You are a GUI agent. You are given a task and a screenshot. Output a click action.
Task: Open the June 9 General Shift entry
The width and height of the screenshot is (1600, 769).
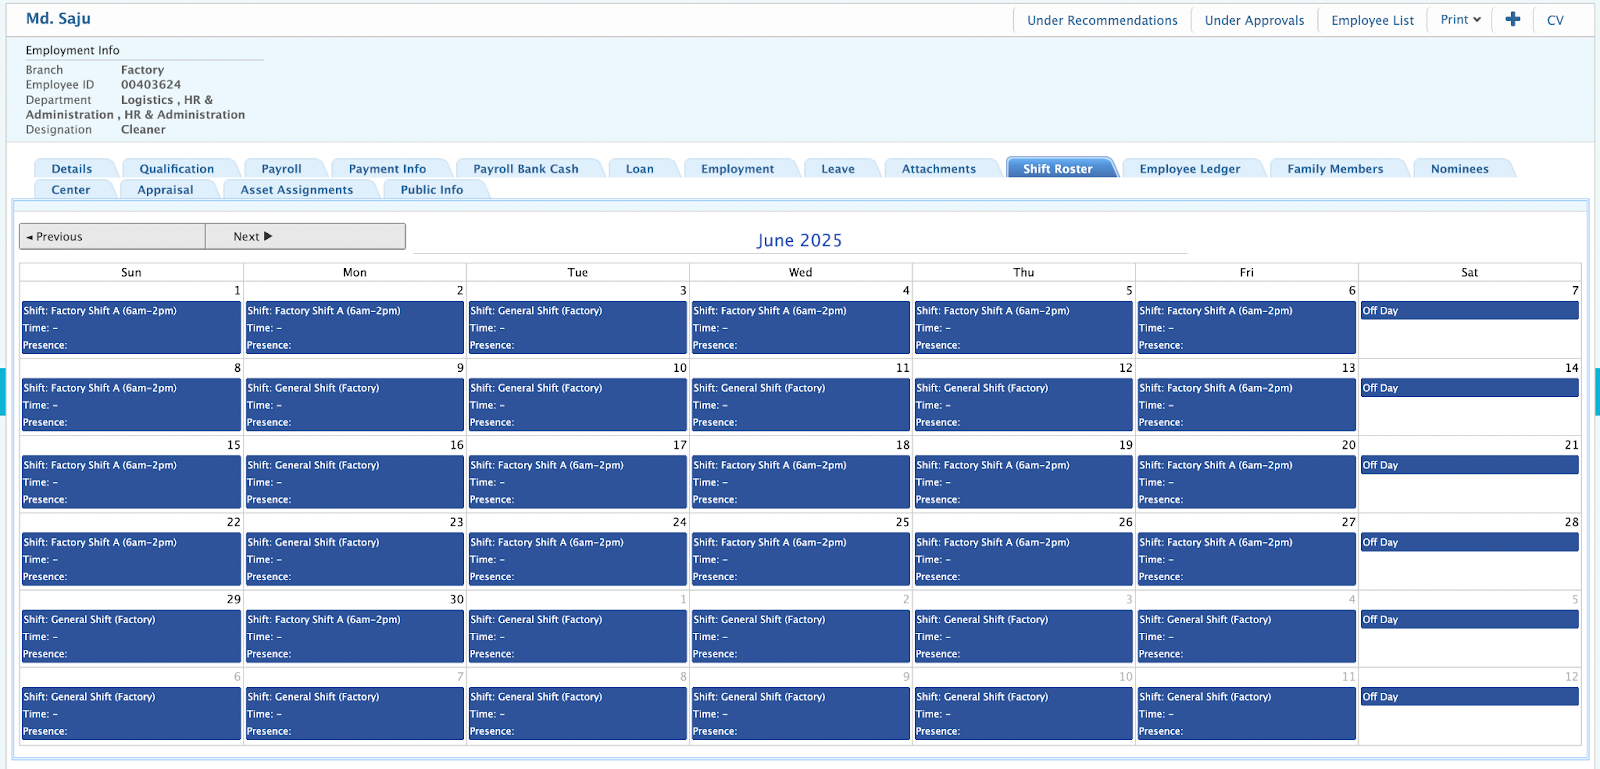click(x=354, y=404)
